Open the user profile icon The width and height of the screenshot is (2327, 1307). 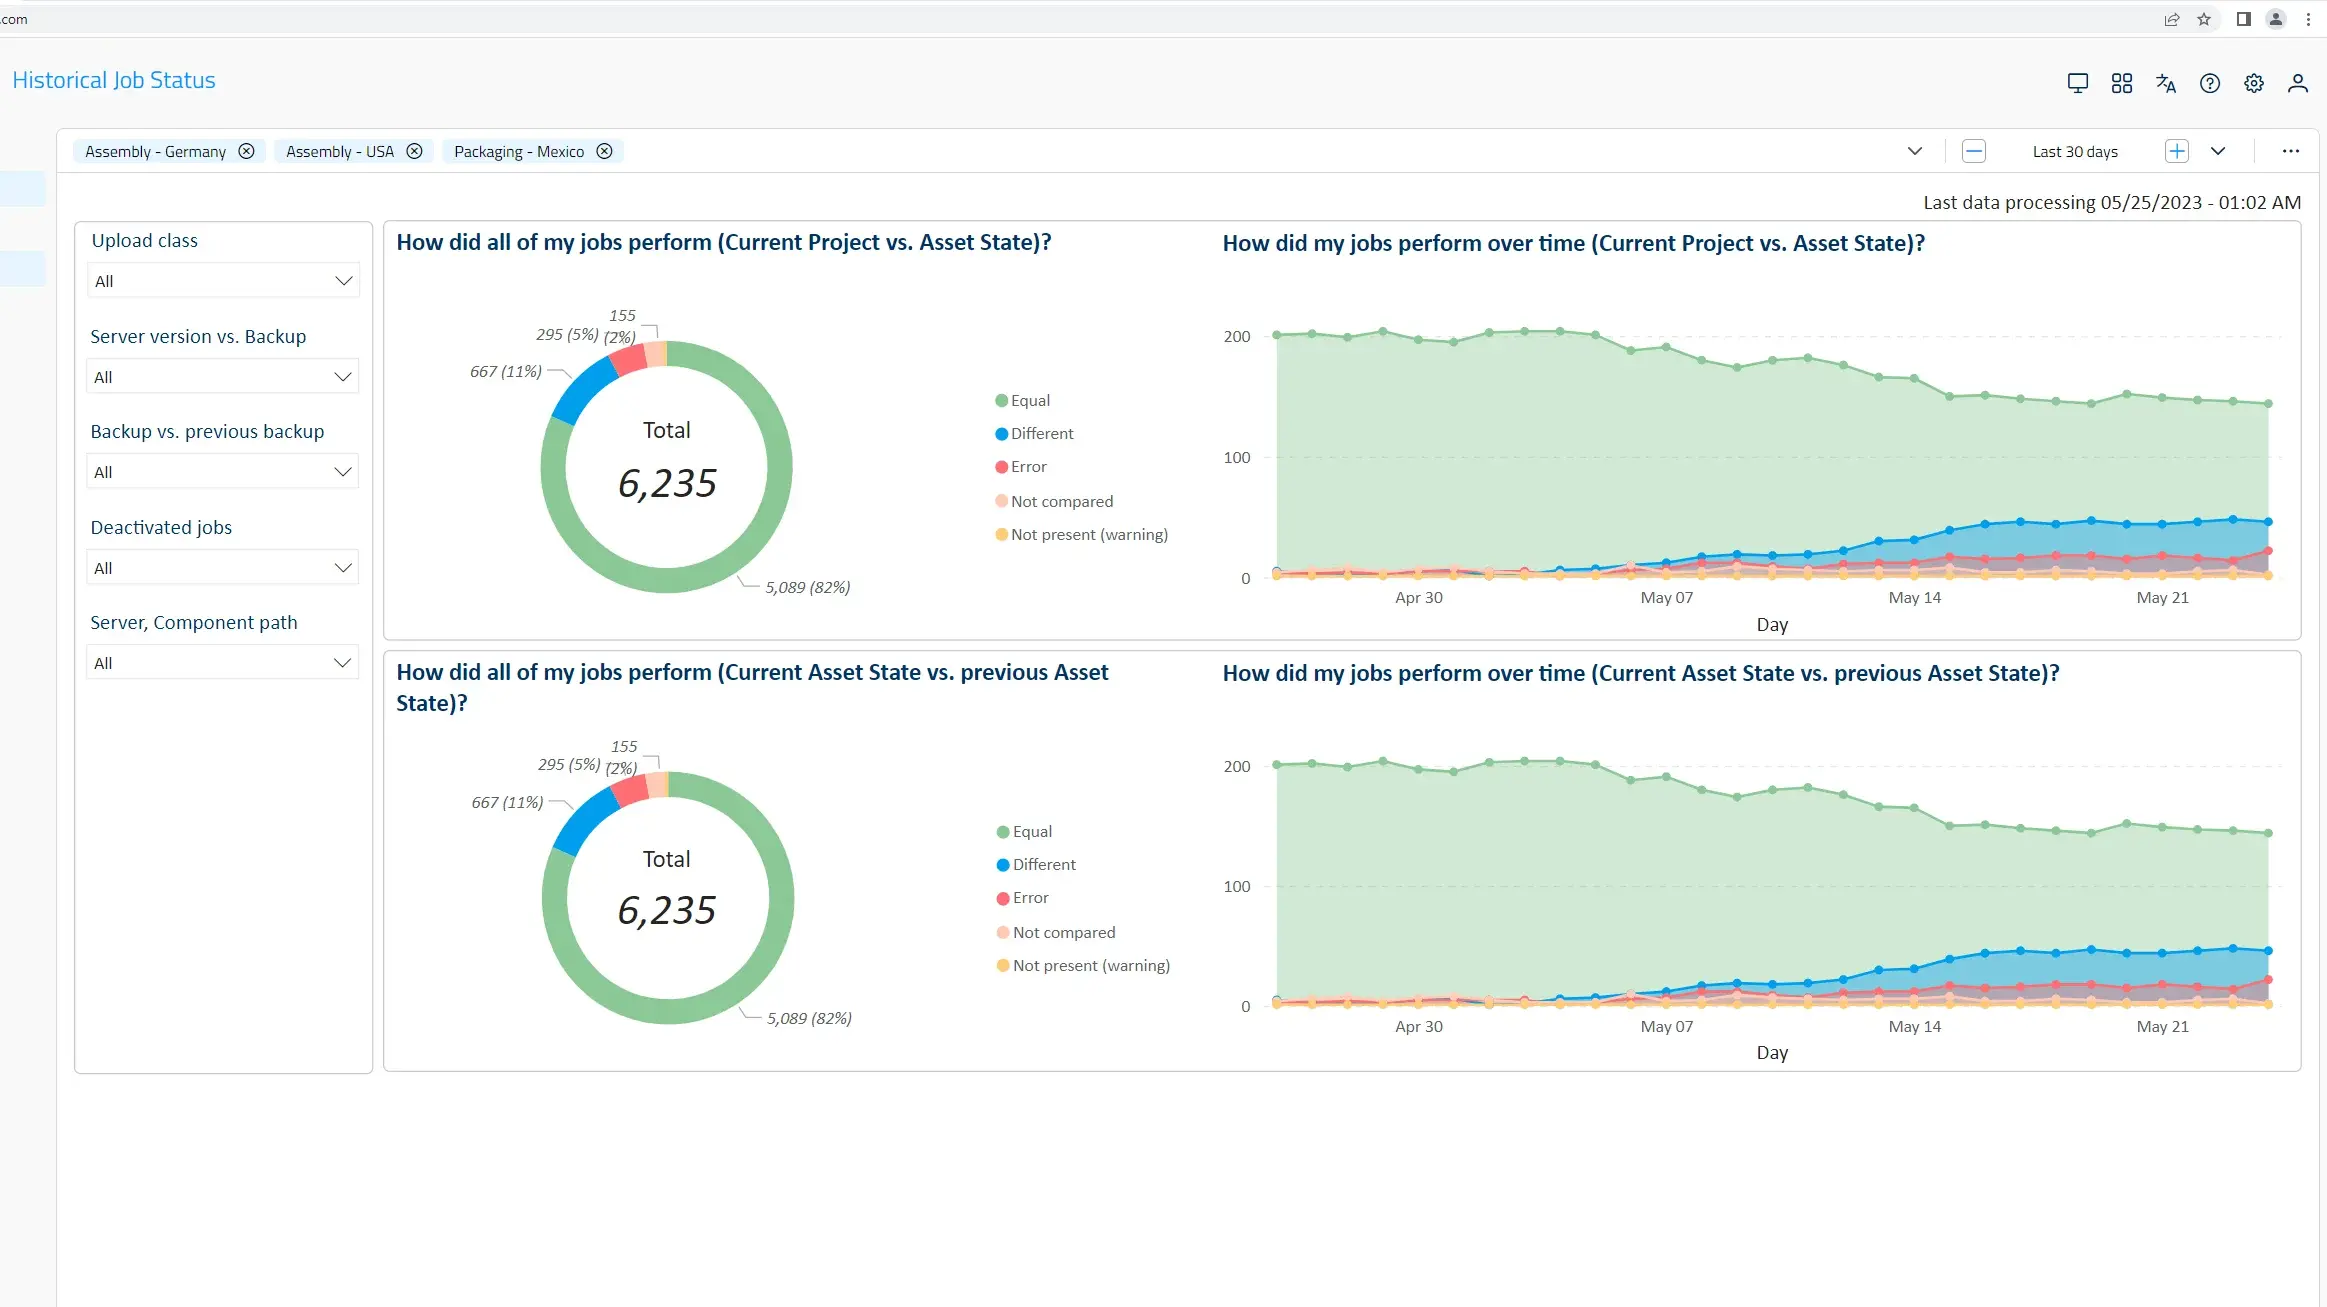(2297, 83)
